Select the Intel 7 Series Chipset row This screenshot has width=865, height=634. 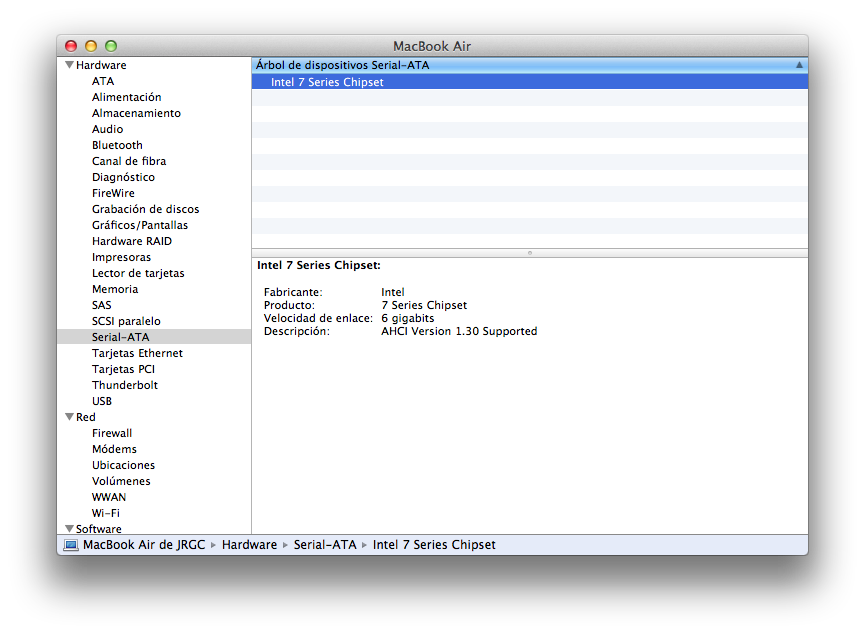click(530, 82)
